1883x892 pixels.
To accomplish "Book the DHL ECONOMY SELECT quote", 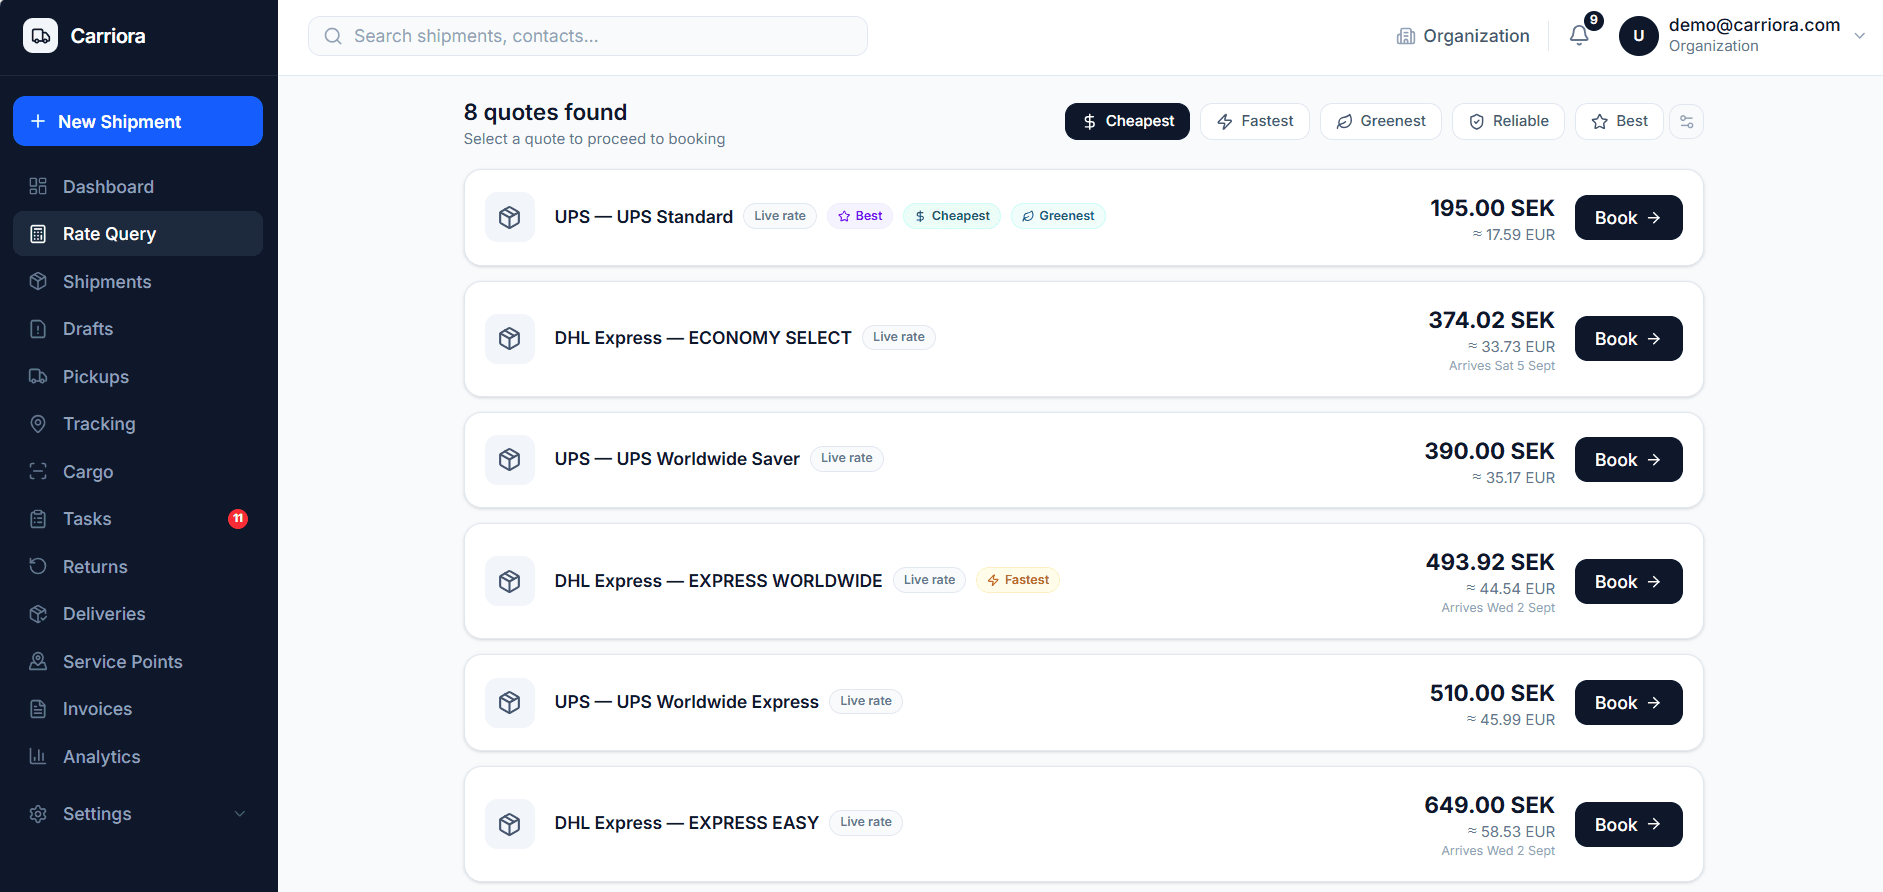I will pyautogui.click(x=1628, y=339).
